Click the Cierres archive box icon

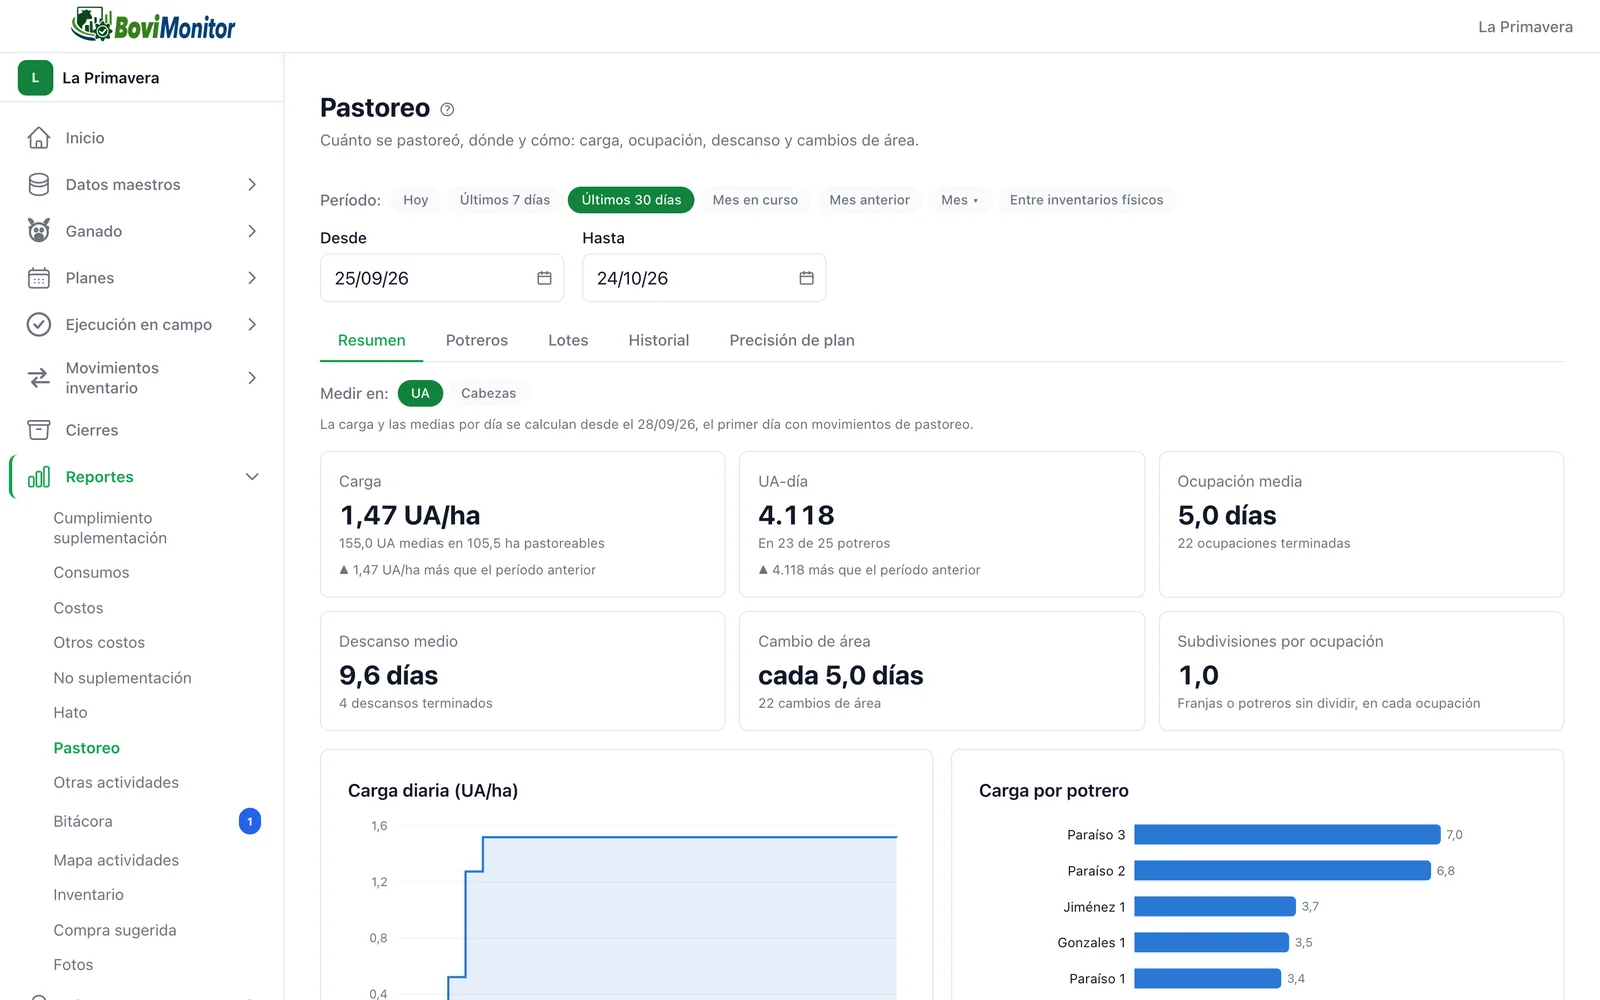[39, 430]
